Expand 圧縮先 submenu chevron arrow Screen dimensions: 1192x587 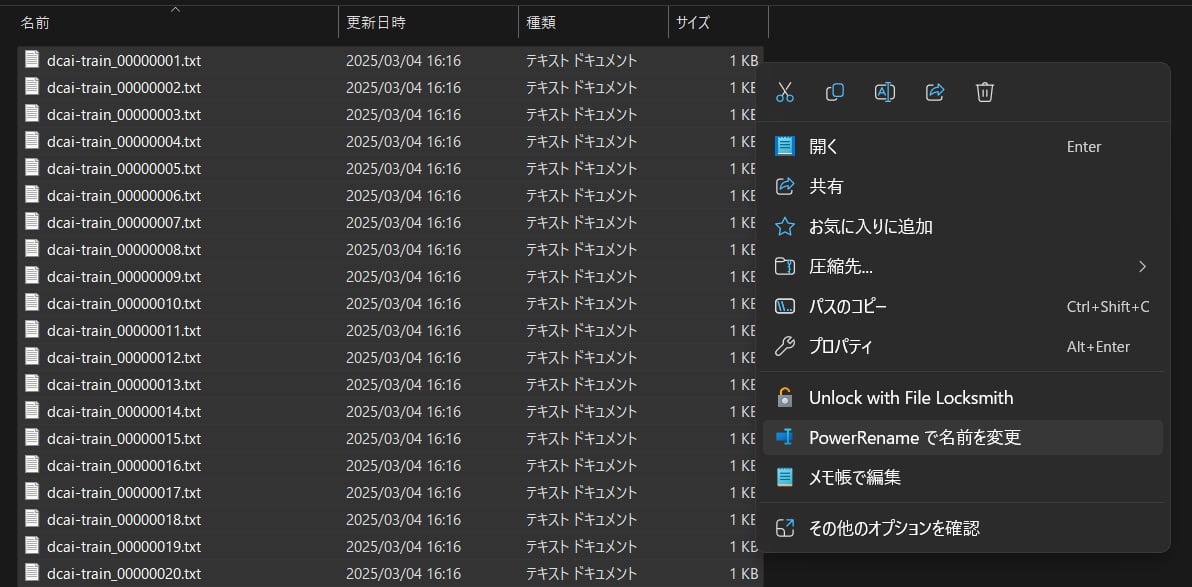pyautogui.click(x=1142, y=266)
